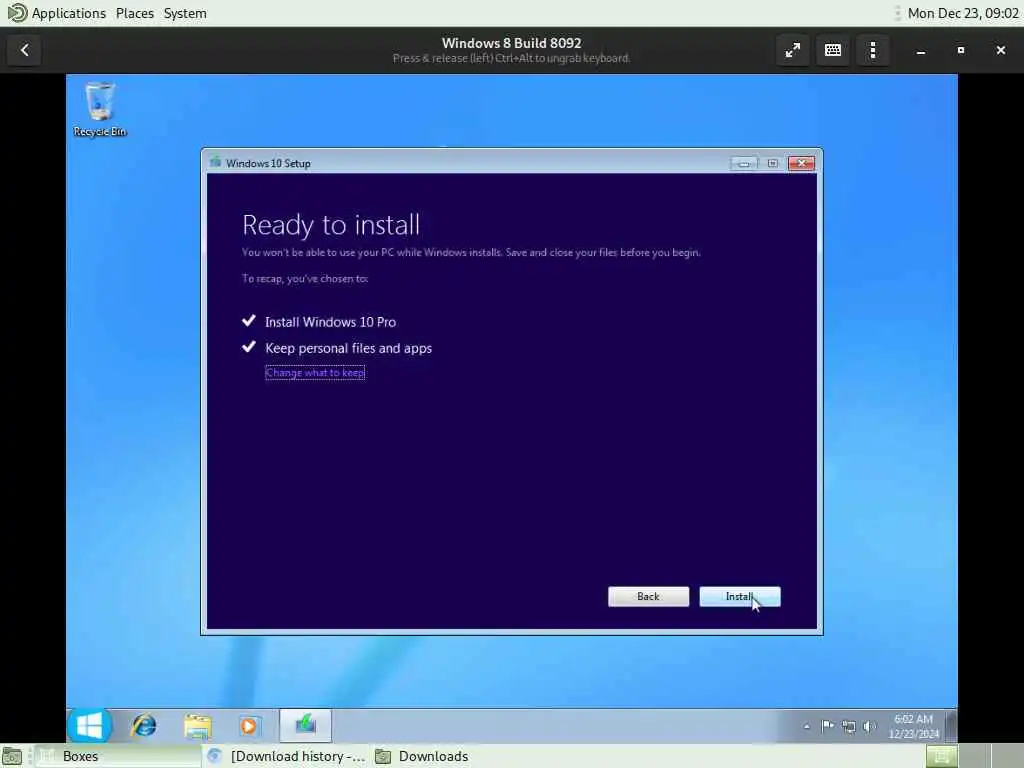Screen dimensions: 1024x768
Task: Open Recycle Bin icon on the desktop
Action: (x=100, y=109)
